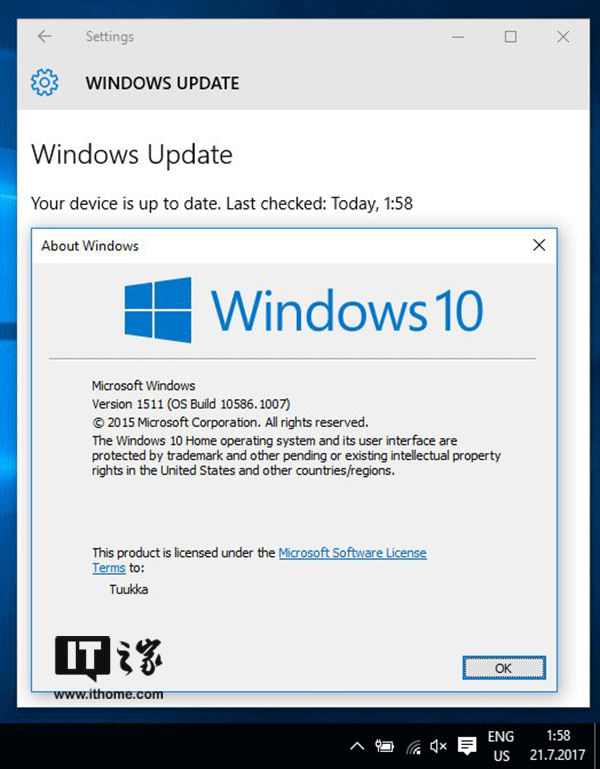This screenshot has width=600, height=769.
Task: Click the Windows 10 logo image
Action: pyautogui.click(x=303, y=310)
